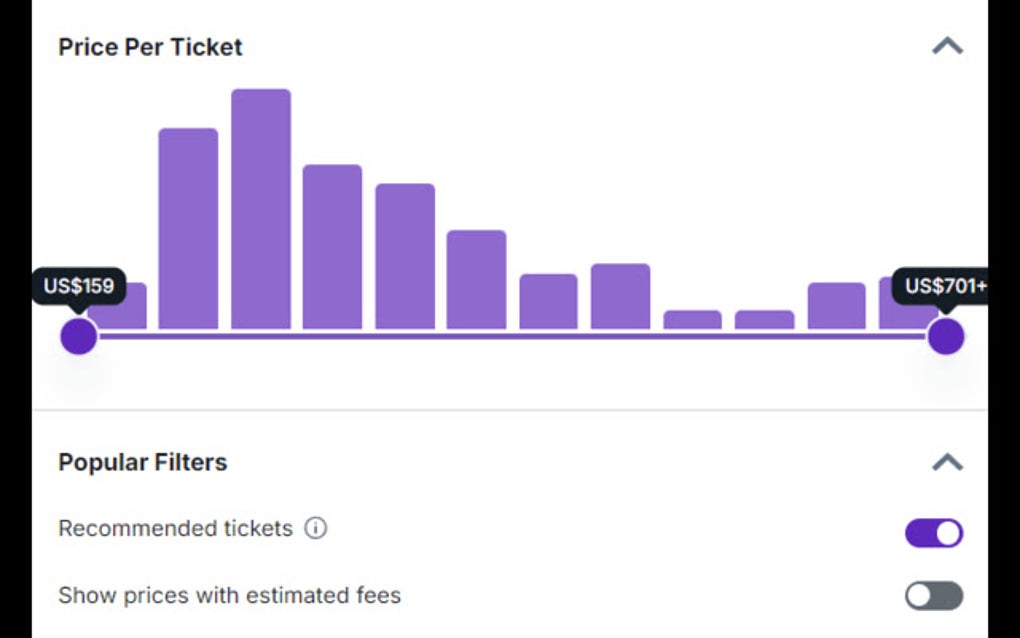The image size is (1020, 638).
Task: Click the chevron above the price histogram
Action: tap(947, 45)
